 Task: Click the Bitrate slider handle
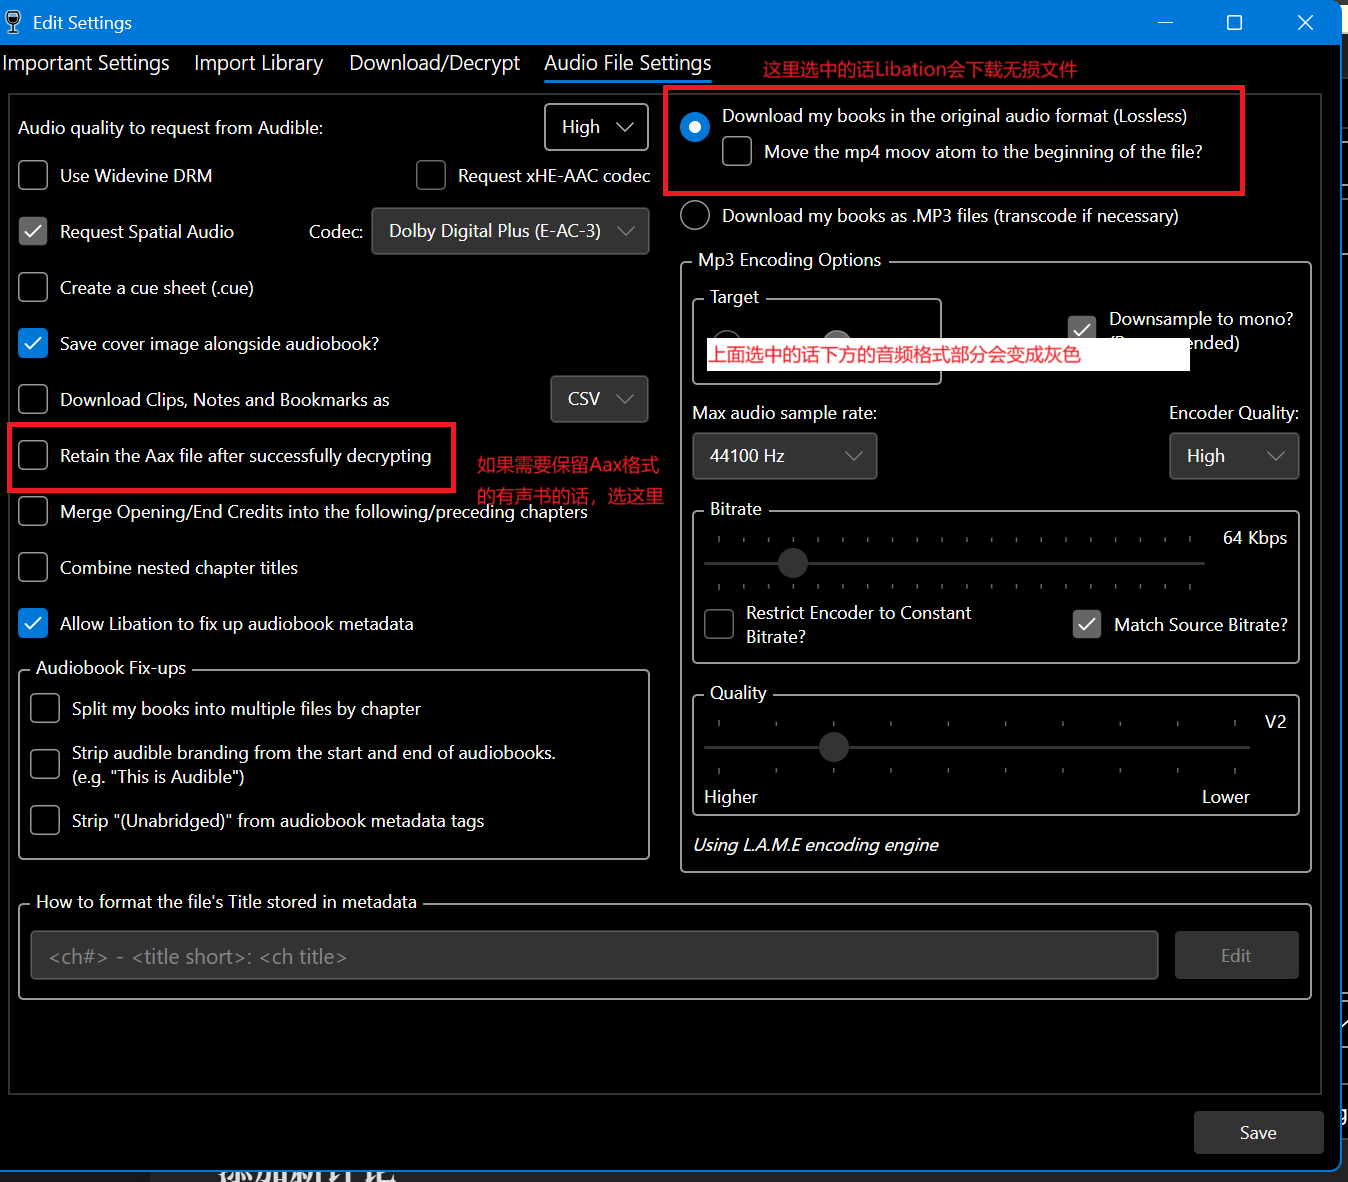792,563
